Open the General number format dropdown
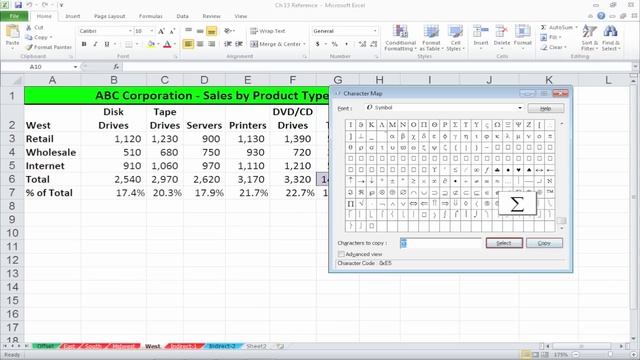The image size is (640, 360). coord(375,31)
